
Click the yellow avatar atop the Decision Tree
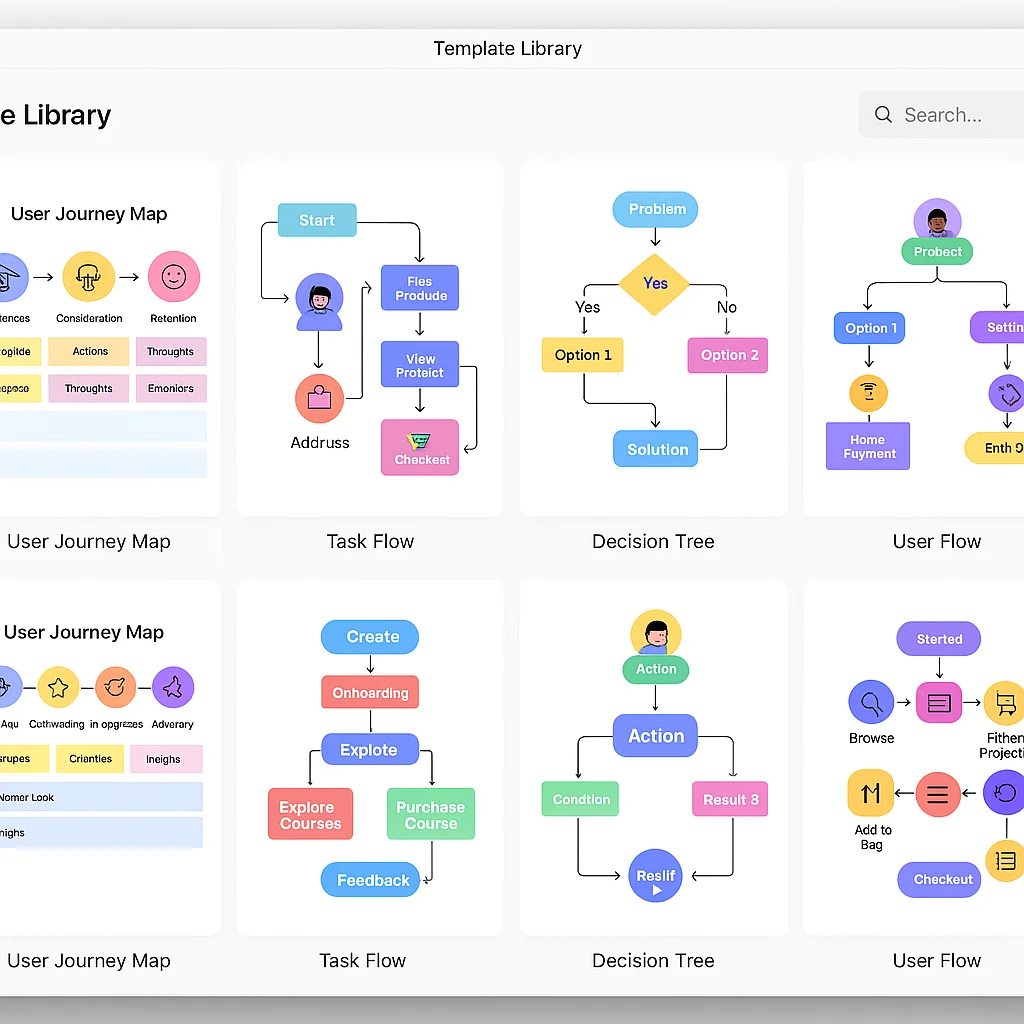[655, 632]
